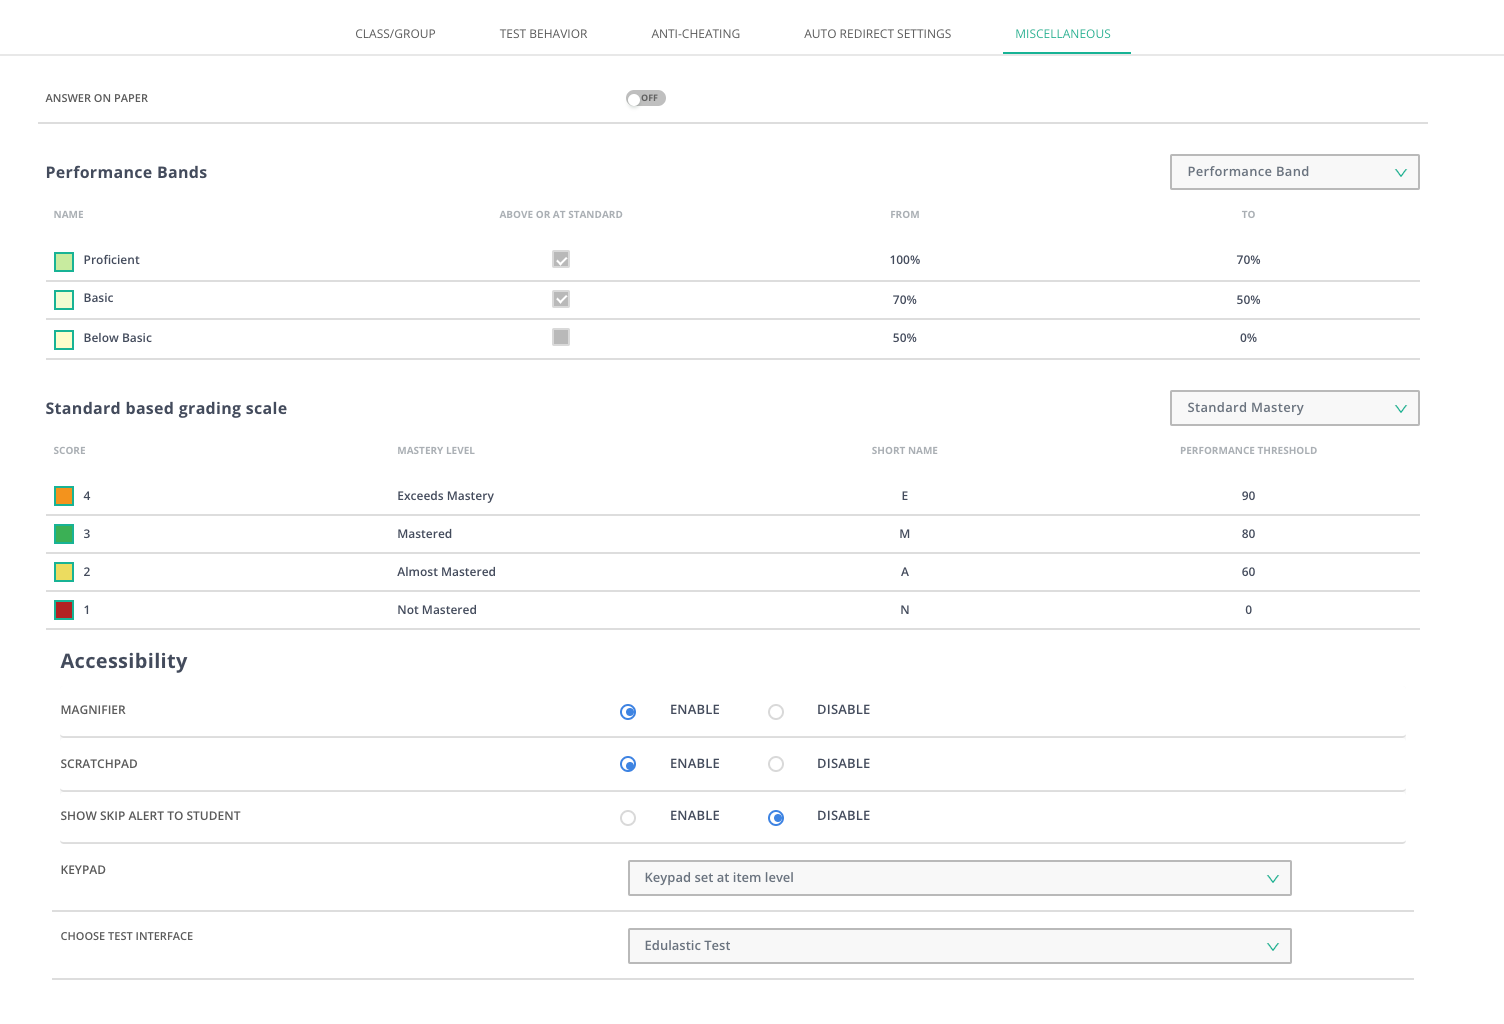The height and width of the screenshot is (1024, 1504).
Task: Click the threshold value 60
Action: [x=1248, y=572]
